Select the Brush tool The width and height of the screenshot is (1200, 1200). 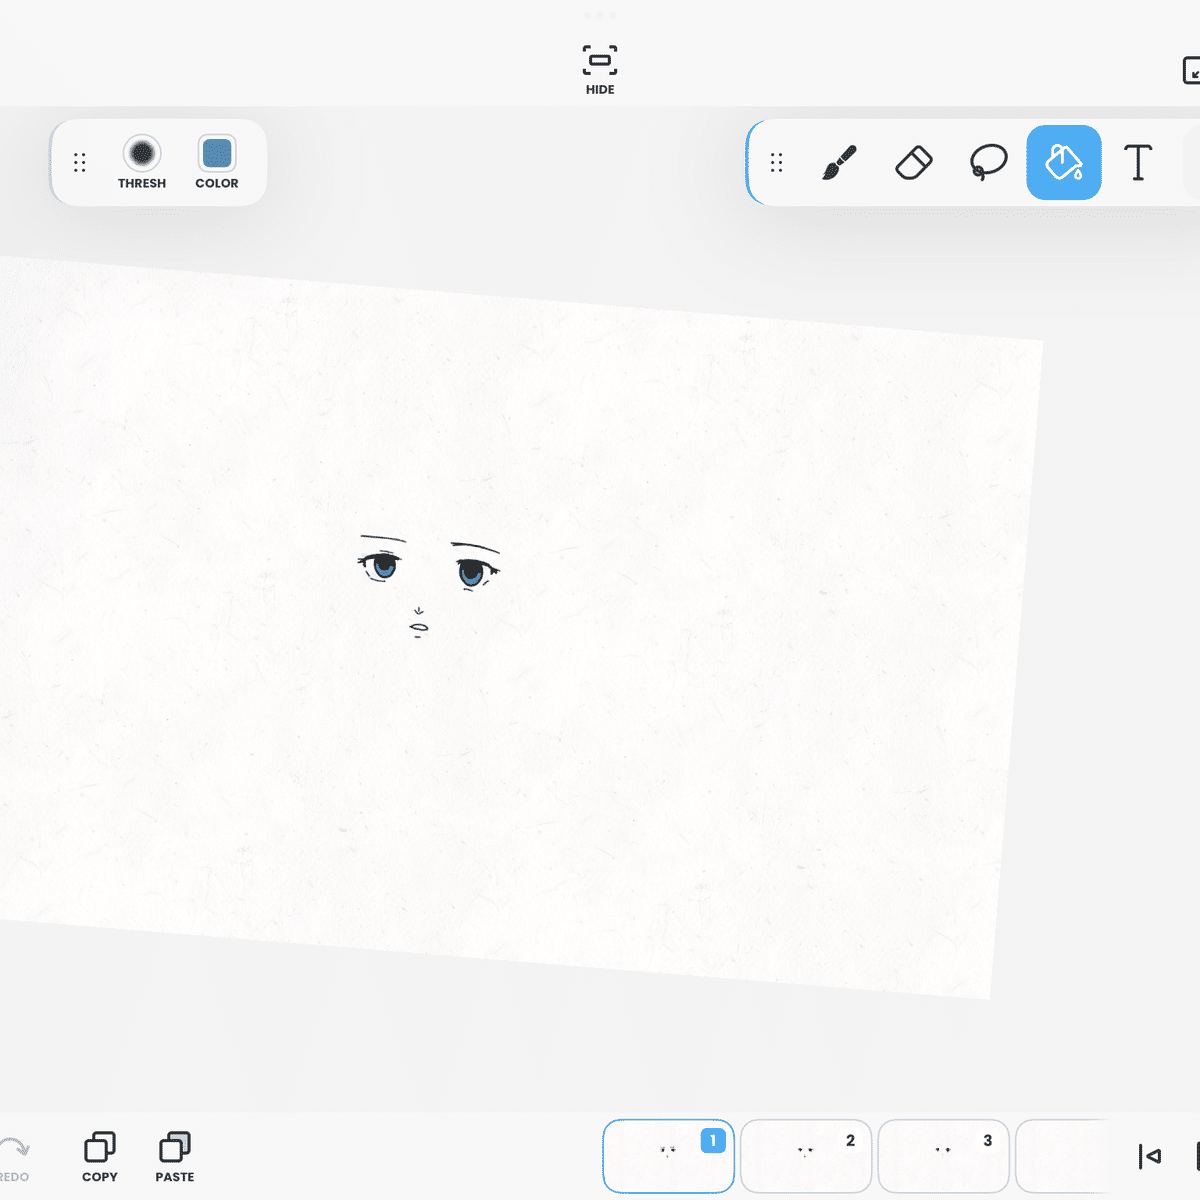[x=840, y=162]
